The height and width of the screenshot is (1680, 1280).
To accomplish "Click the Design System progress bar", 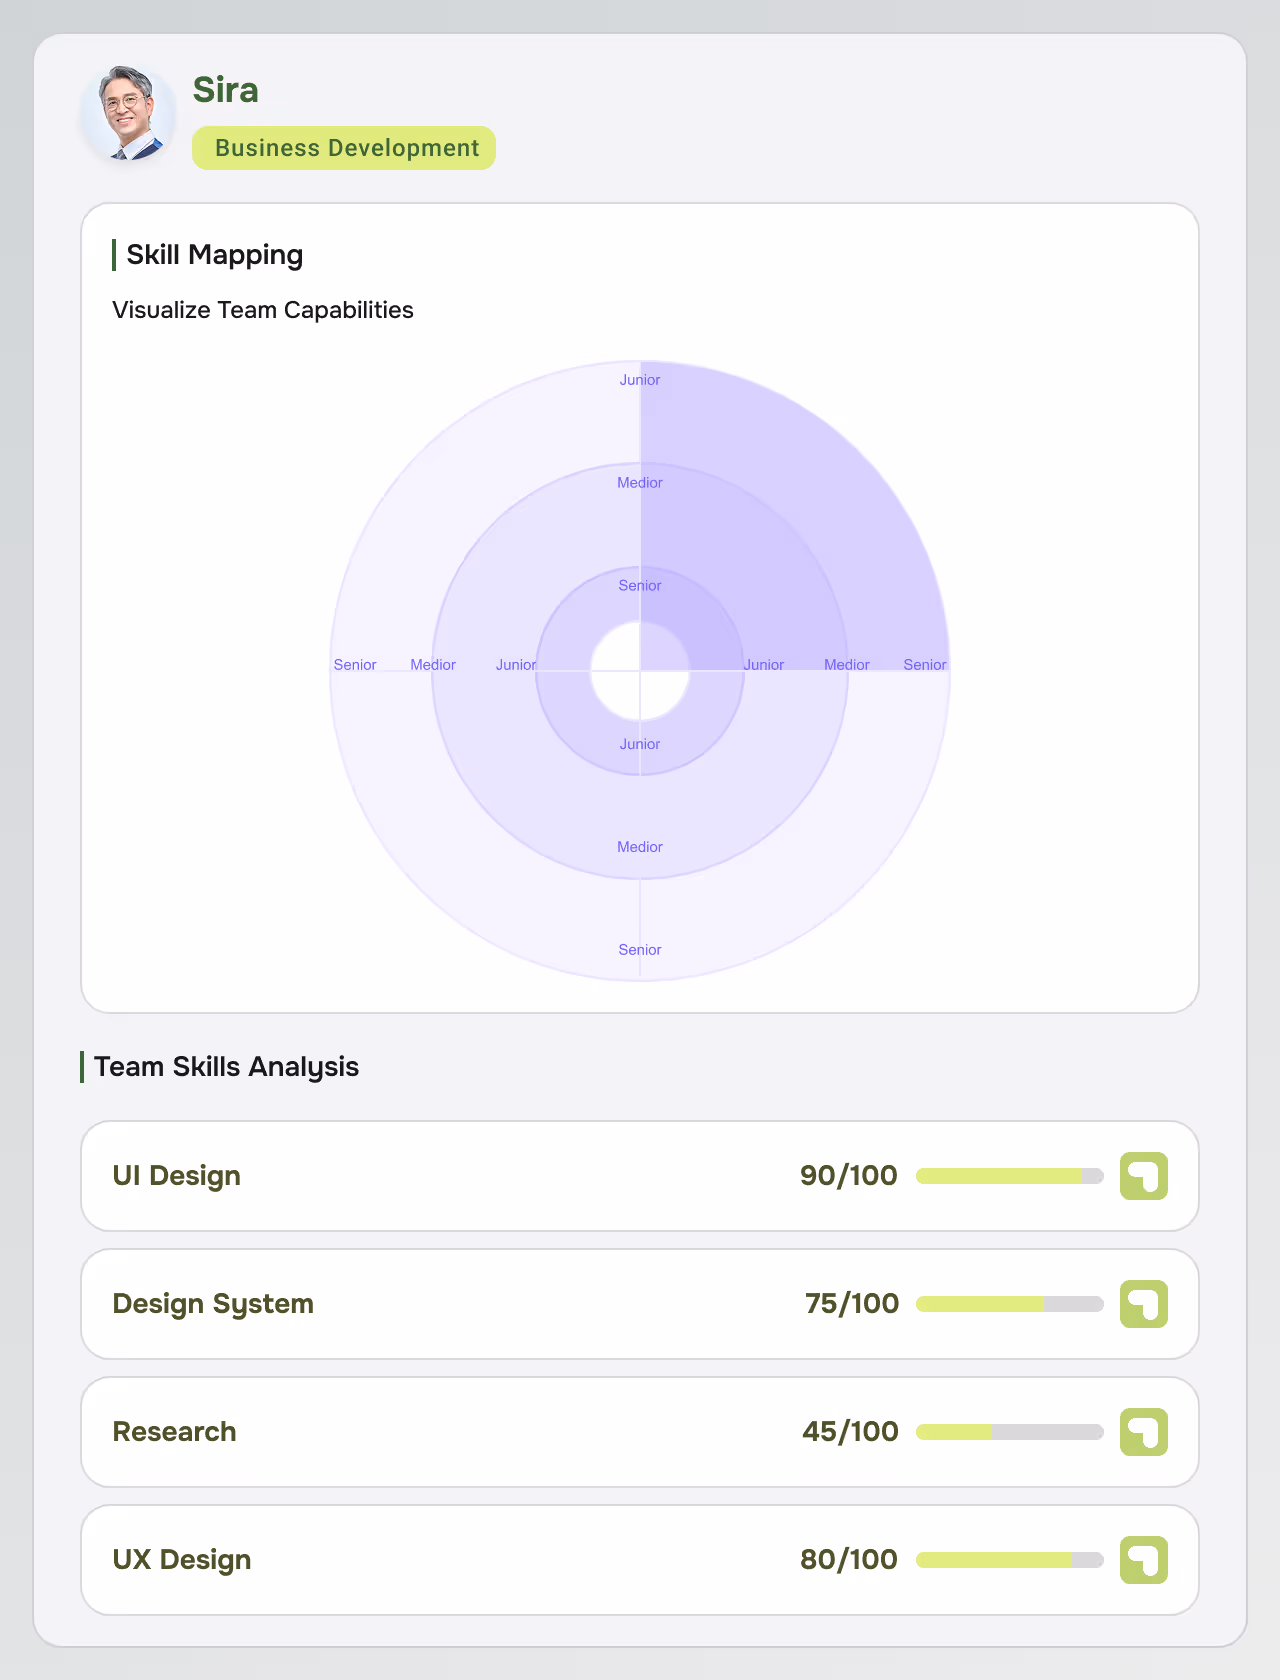I will tap(1010, 1304).
